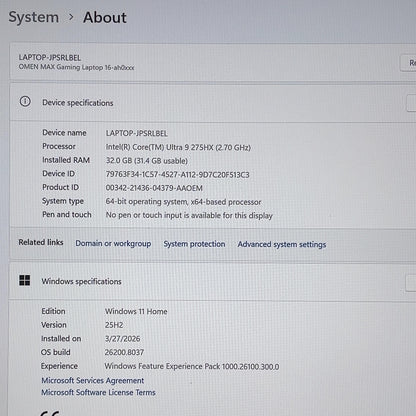Open Advanced system settings link
The height and width of the screenshot is (416, 416).
tap(282, 245)
